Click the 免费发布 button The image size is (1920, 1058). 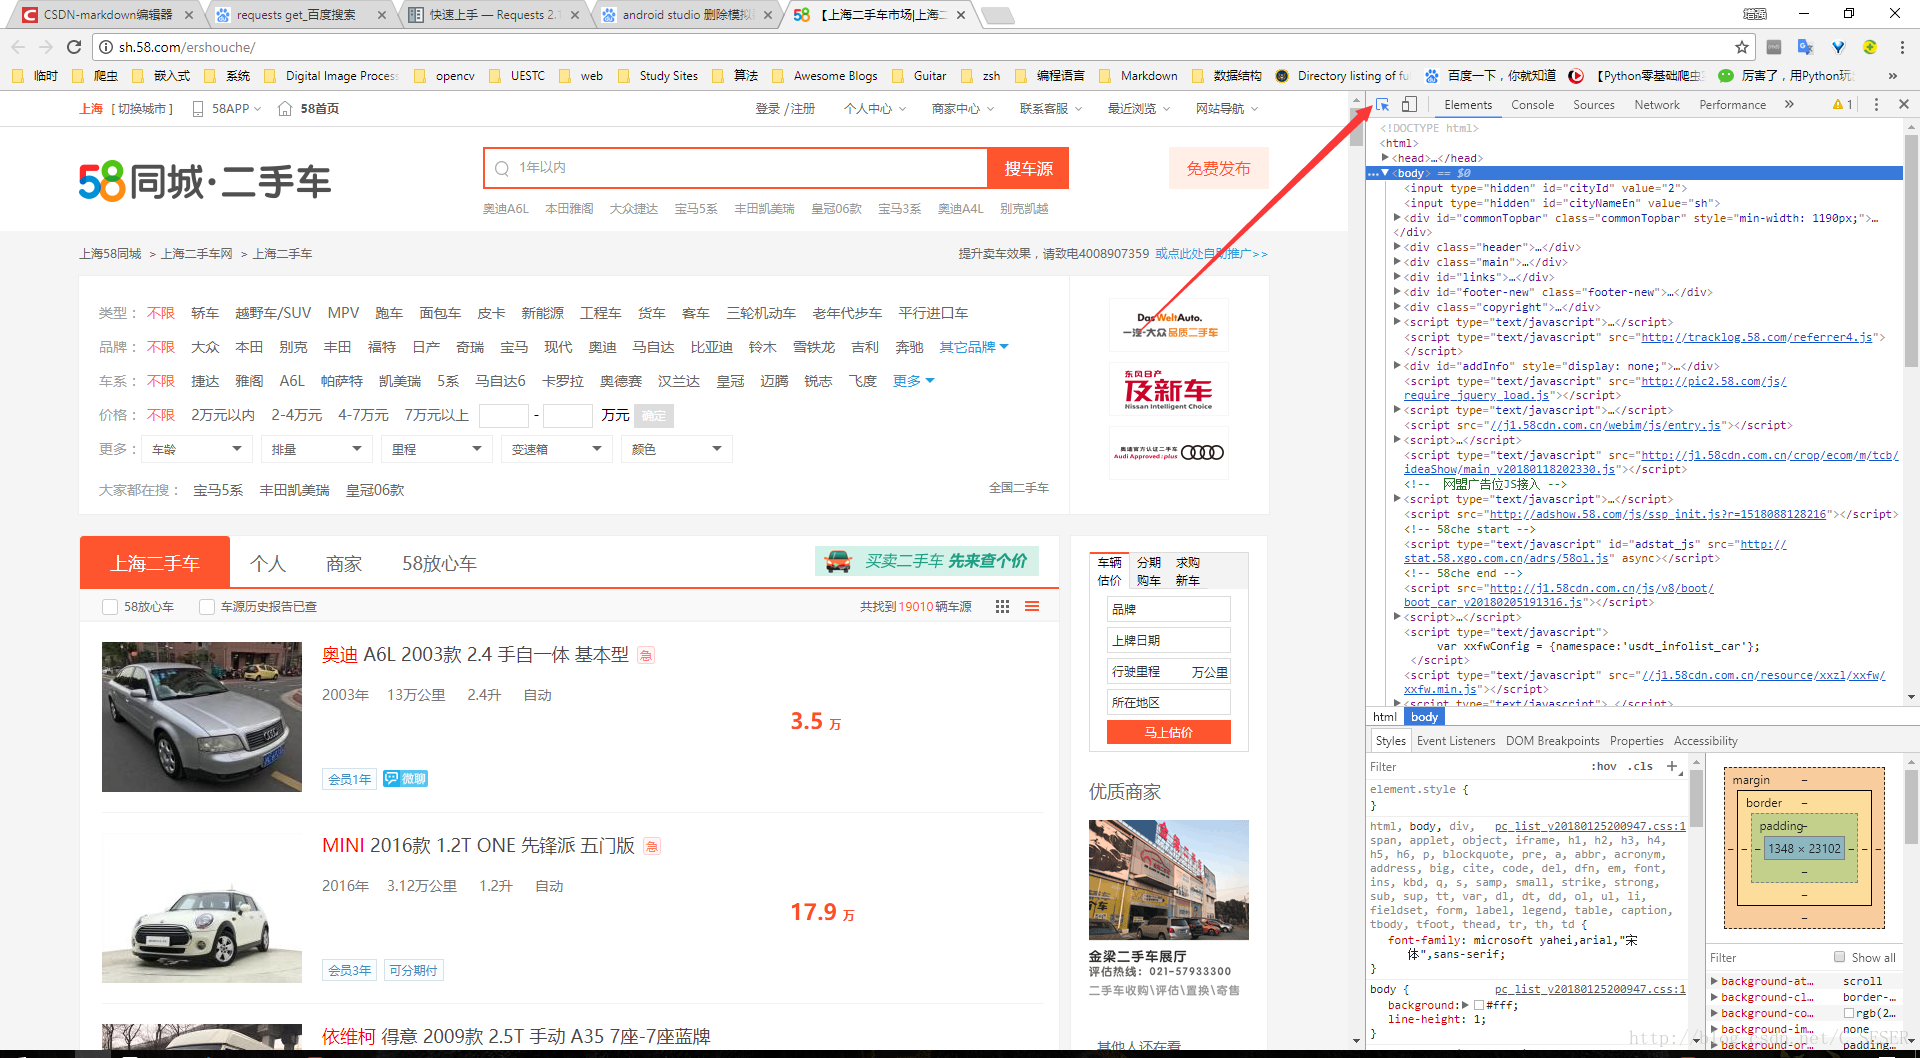(1218, 169)
